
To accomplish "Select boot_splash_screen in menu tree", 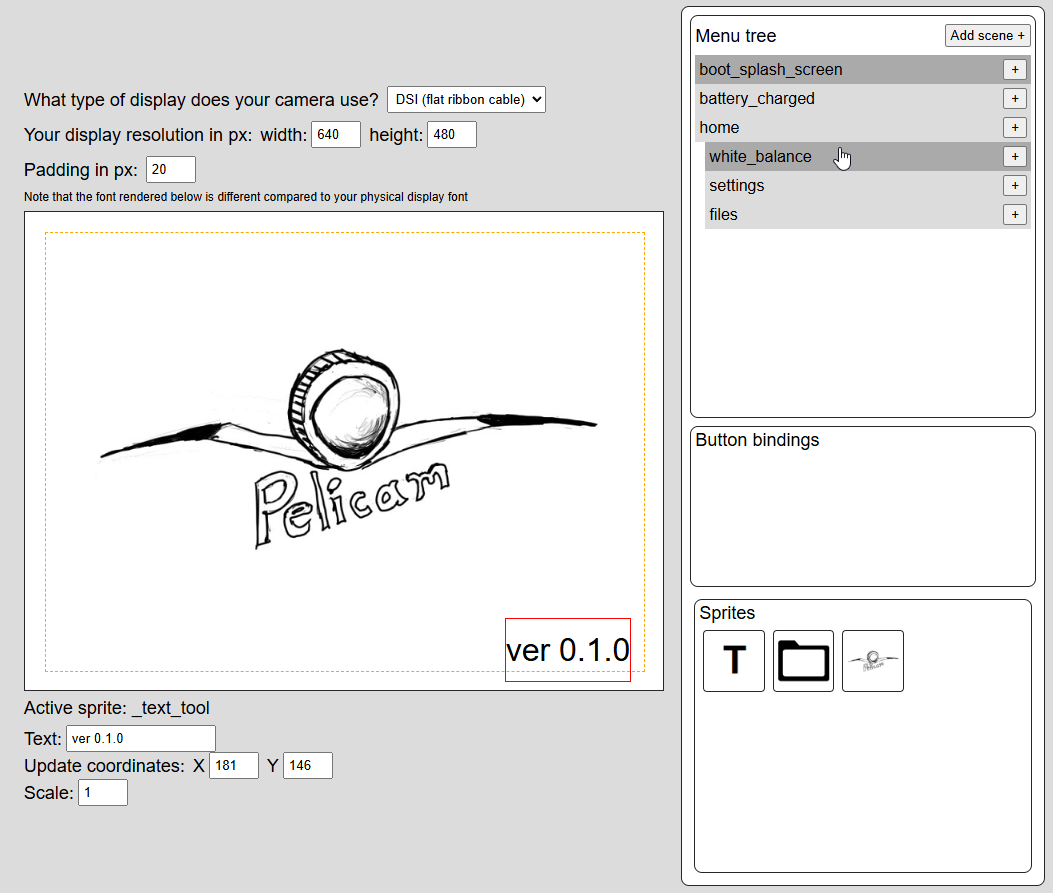I will (x=771, y=70).
